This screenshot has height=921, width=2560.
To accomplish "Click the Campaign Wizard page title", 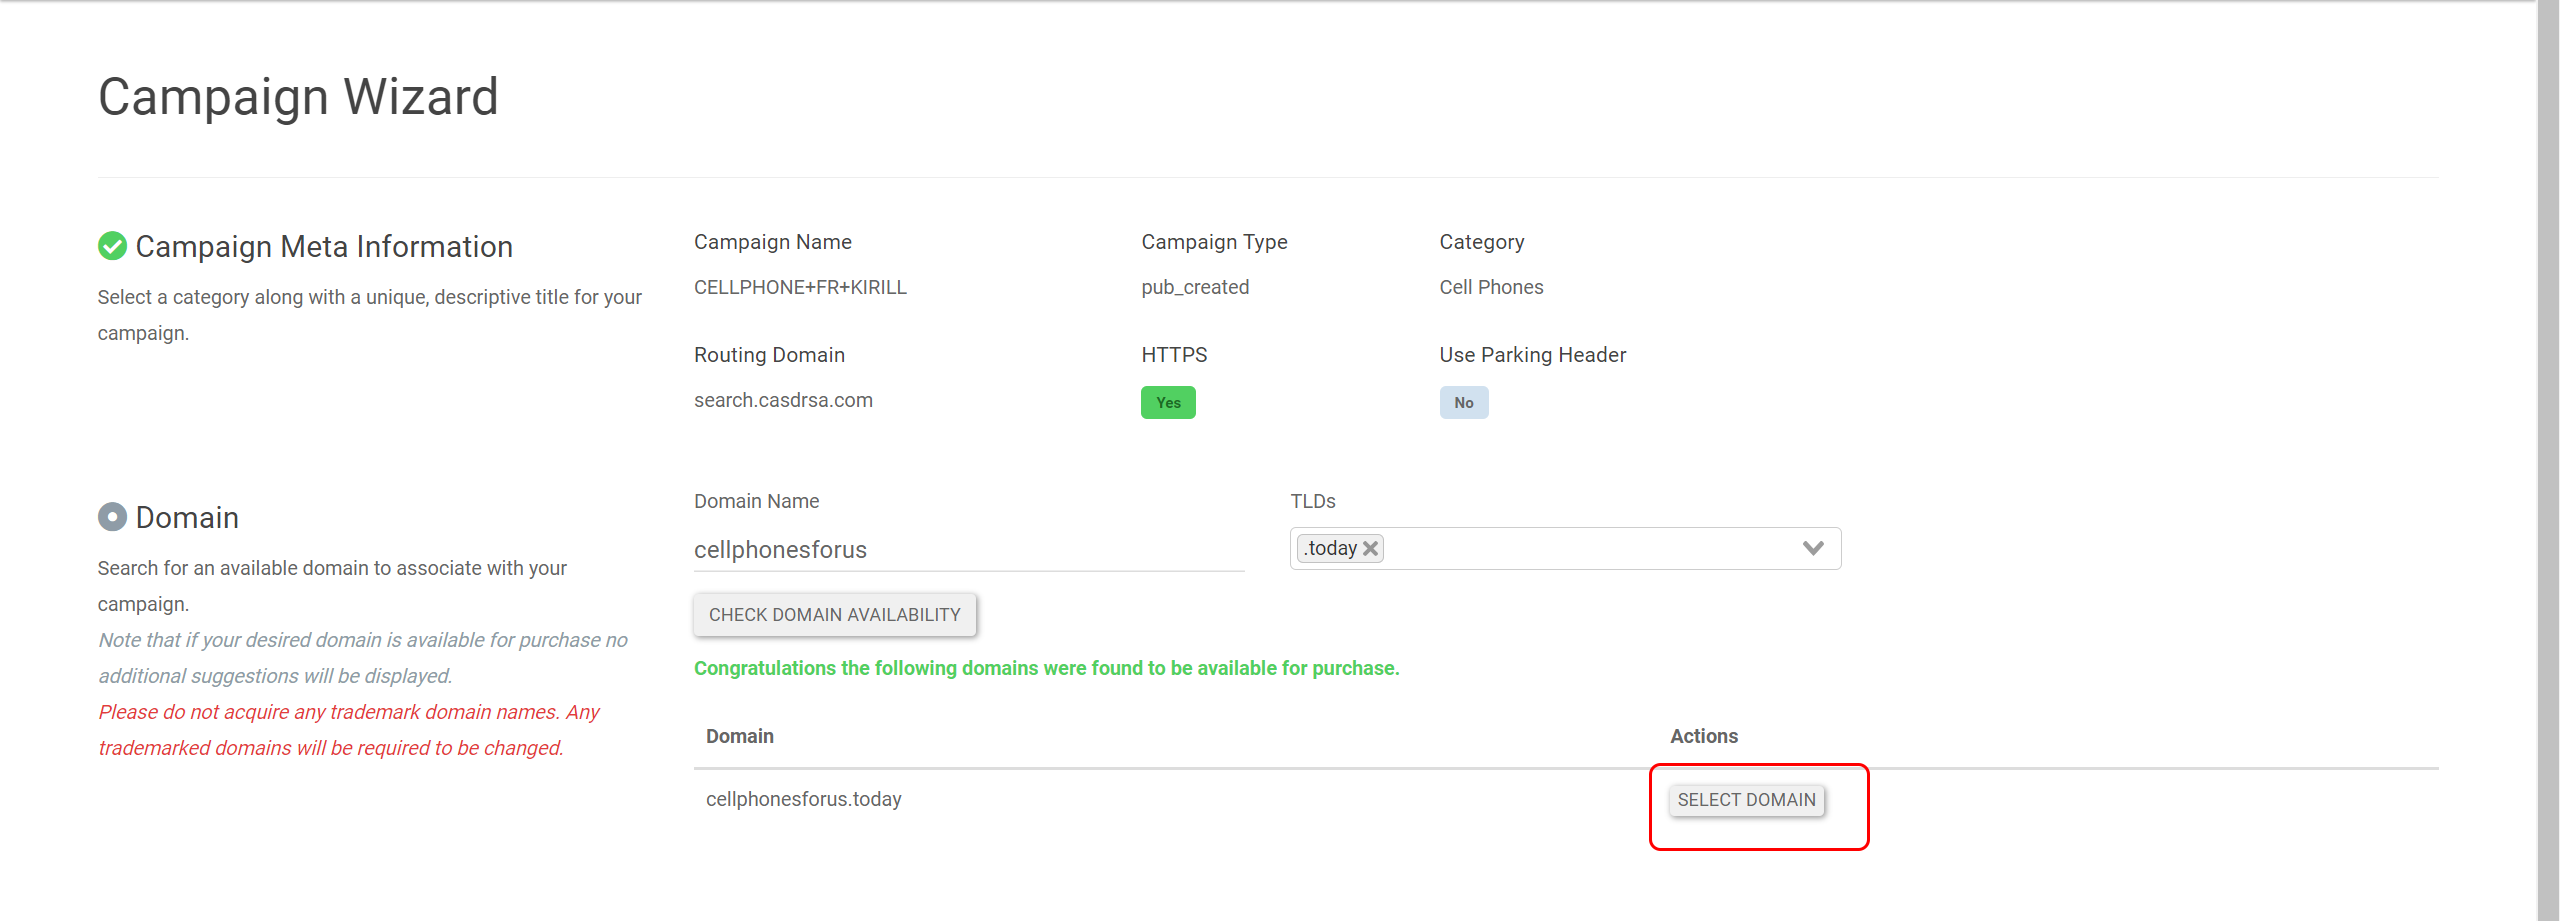I will tap(298, 98).
